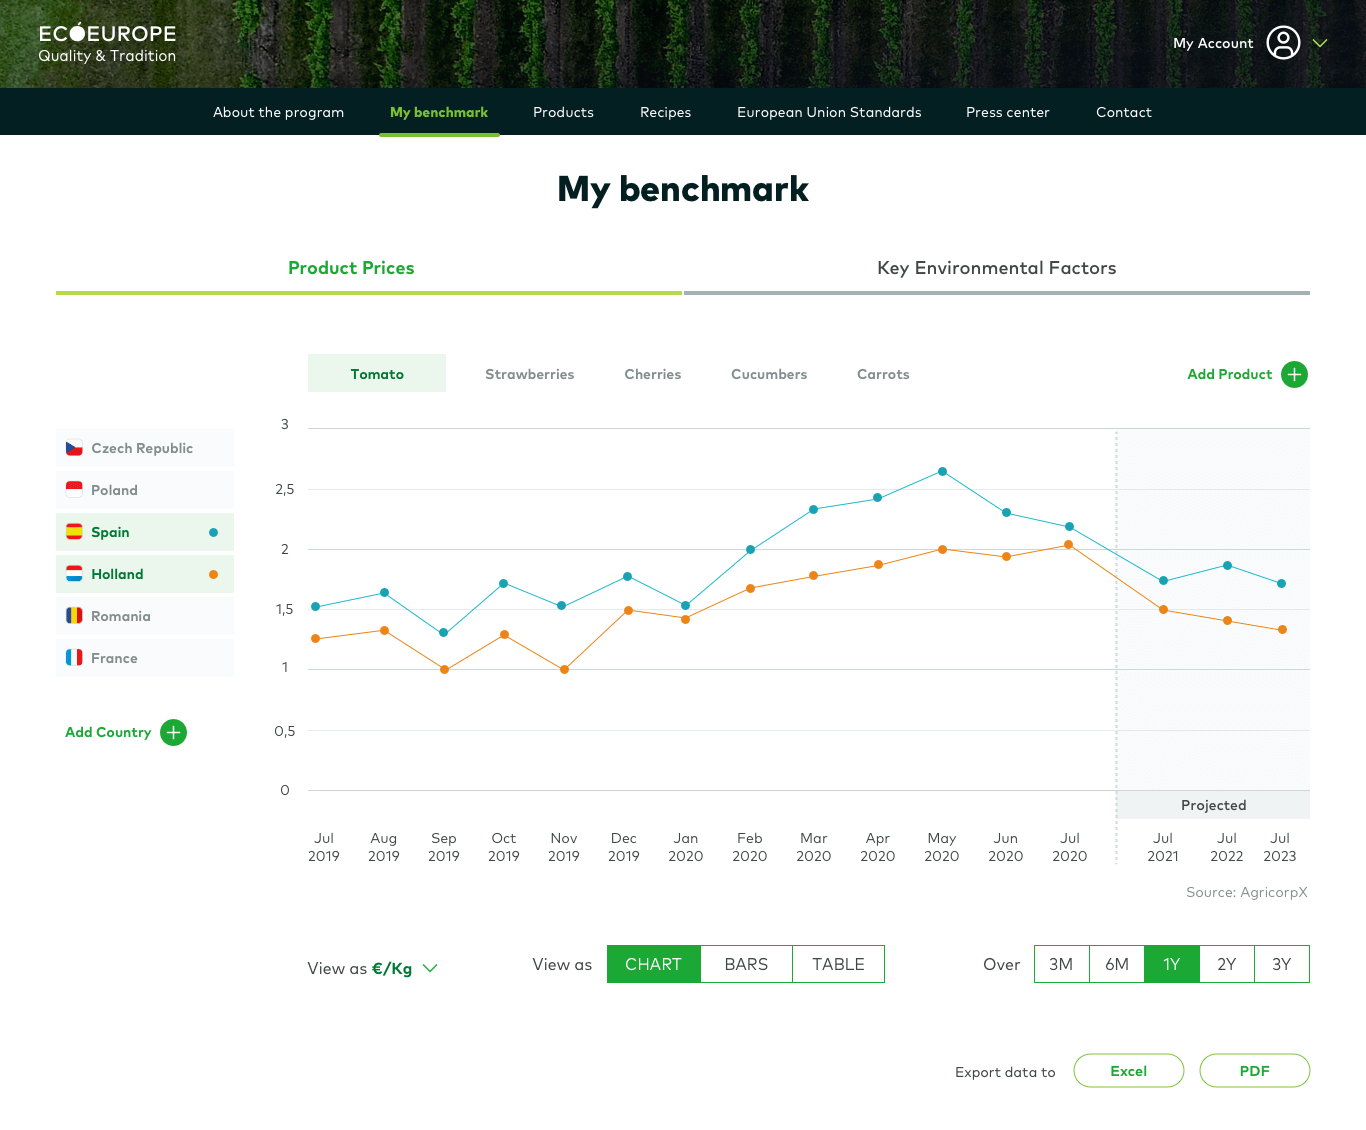Select the Strawberries product tab
The height and width of the screenshot is (1130, 1366).
click(529, 374)
